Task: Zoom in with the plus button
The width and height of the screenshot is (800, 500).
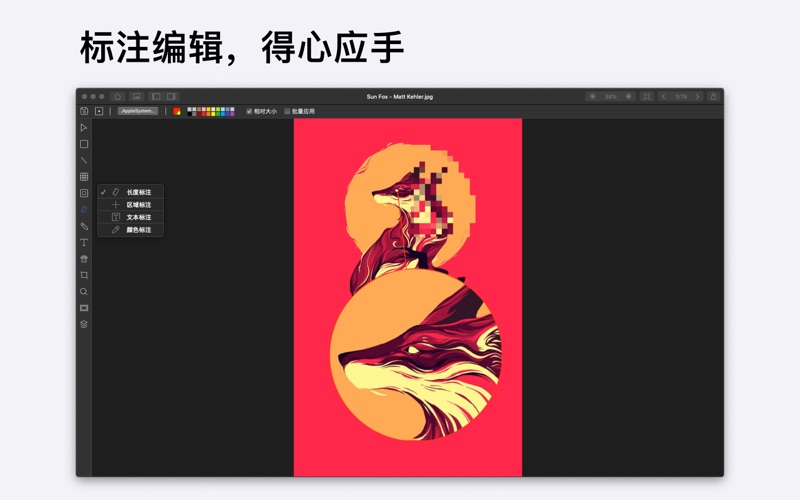Action: [x=629, y=96]
